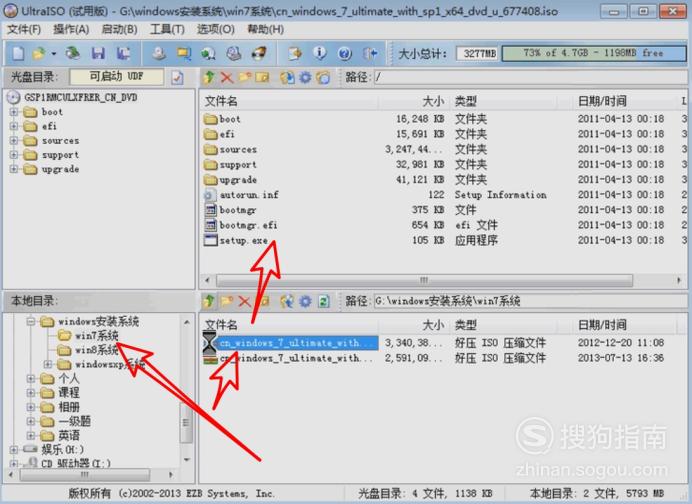Expand the upgrade folder in disc tree
The width and height of the screenshot is (692, 504).
click(14, 169)
